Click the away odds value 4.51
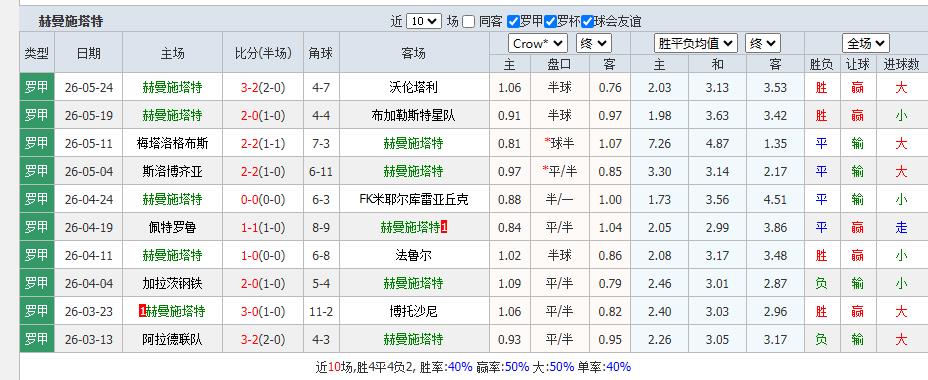The image size is (928, 380). point(775,199)
